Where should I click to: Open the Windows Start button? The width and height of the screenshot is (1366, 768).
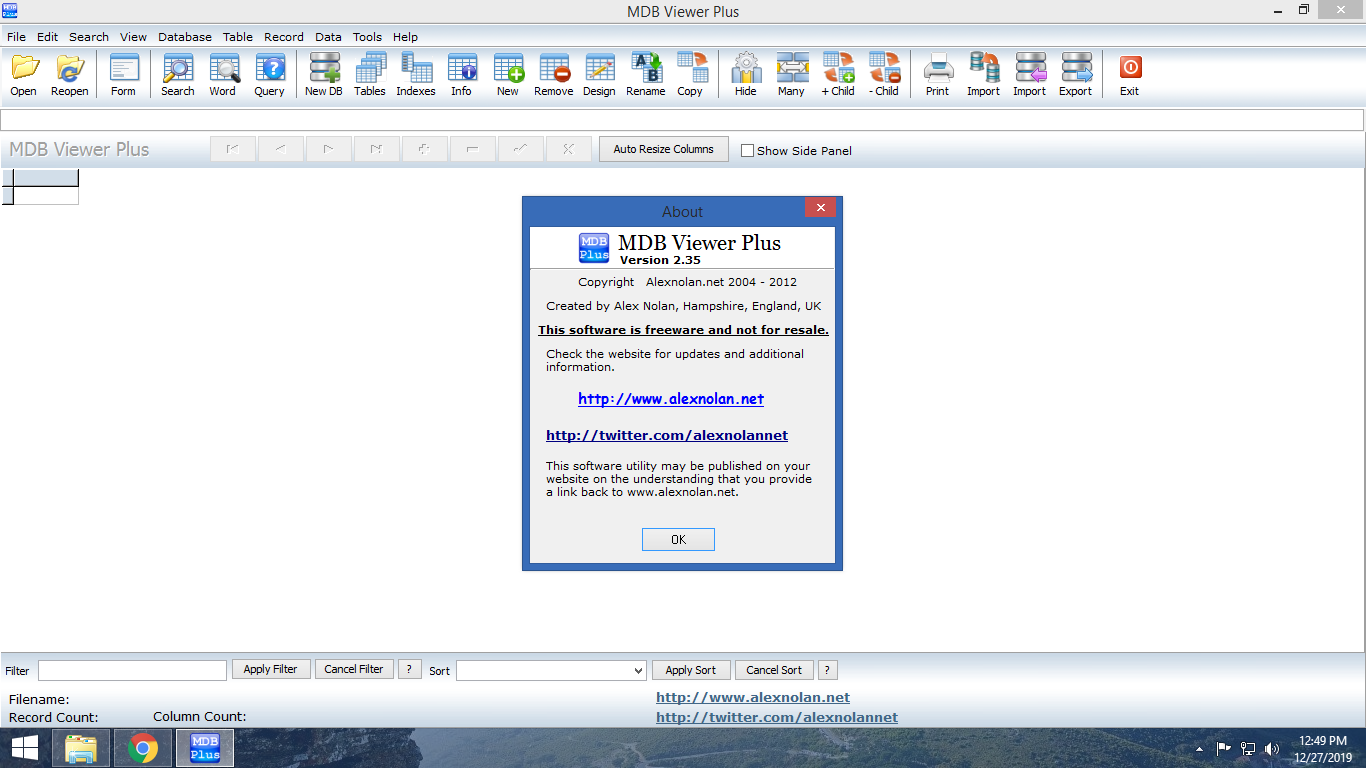pos(25,748)
